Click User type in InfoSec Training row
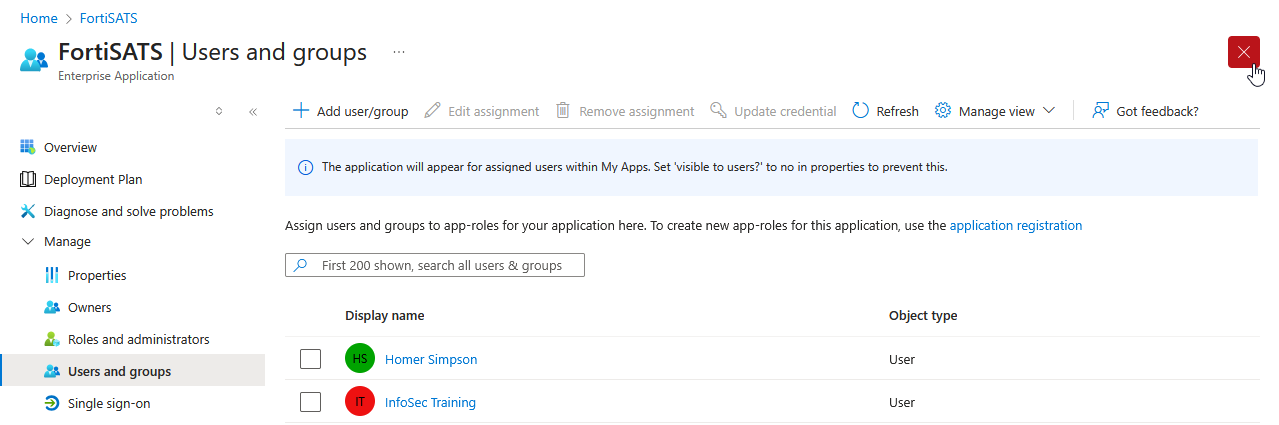 (x=902, y=402)
